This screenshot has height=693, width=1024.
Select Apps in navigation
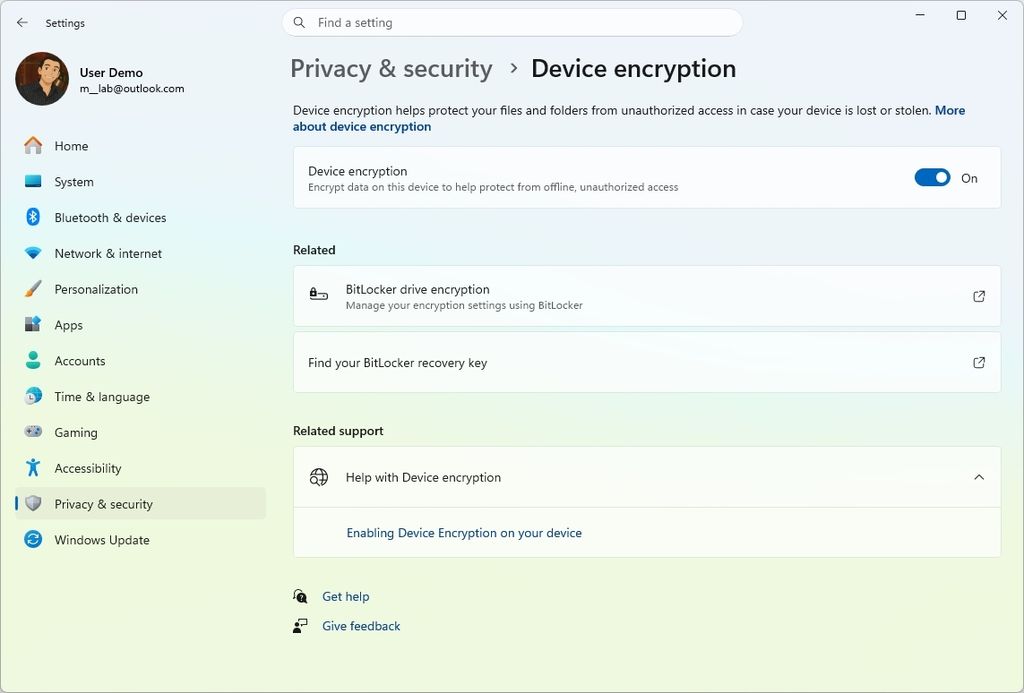coord(140,325)
